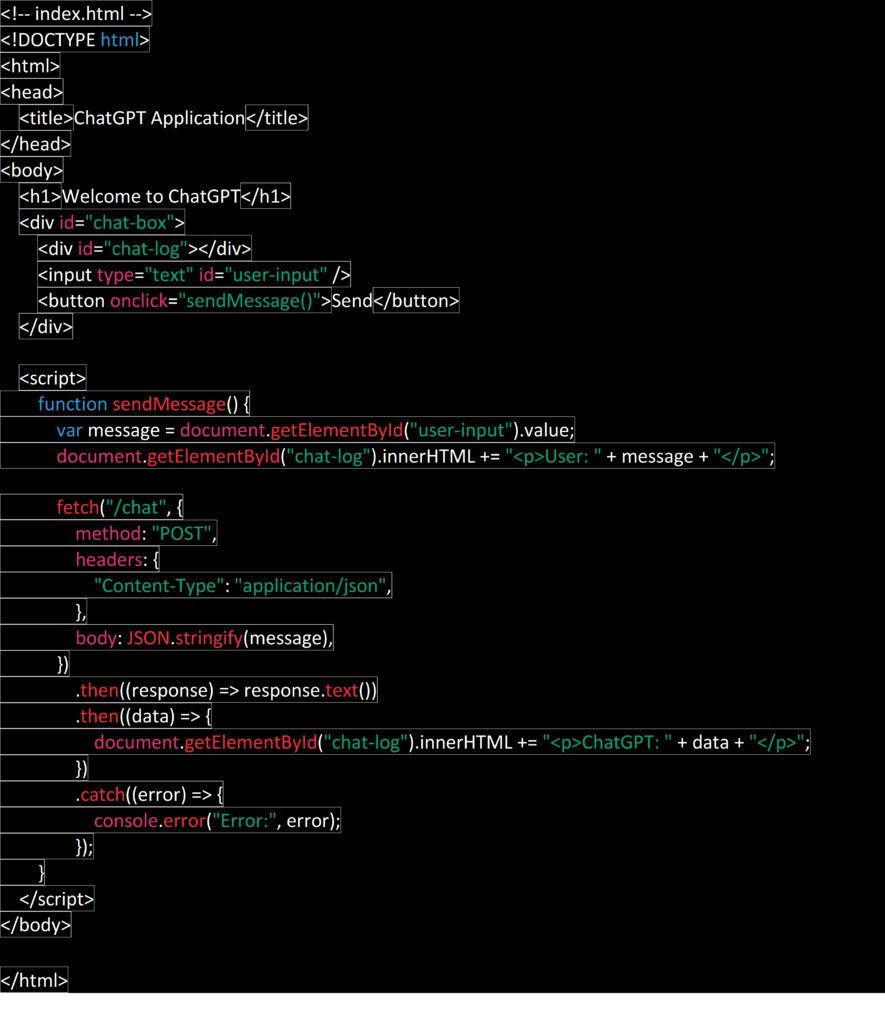Select the sendMessage function declaration
The height and width of the screenshot is (1024, 885).
(140, 404)
